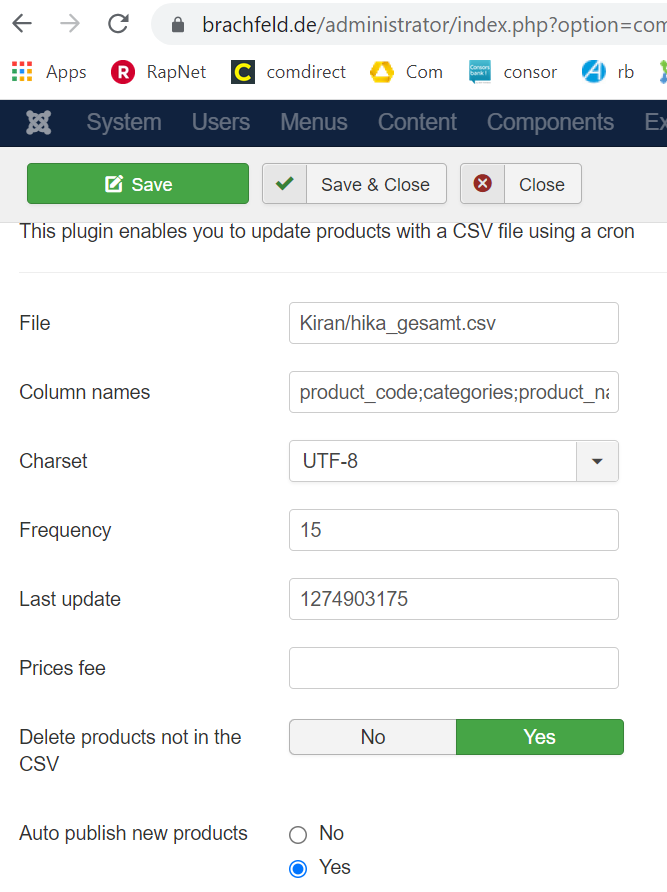Click the Save & Close button
The height and width of the screenshot is (892, 667).
pyautogui.click(x=354, y=184)
